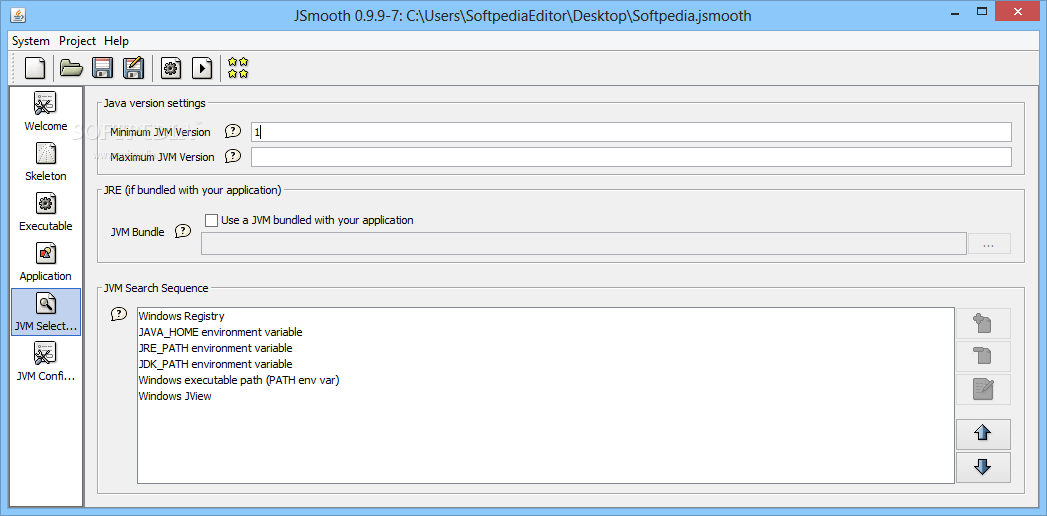Click the JSmooth title bar app icon

coord(19,15)
